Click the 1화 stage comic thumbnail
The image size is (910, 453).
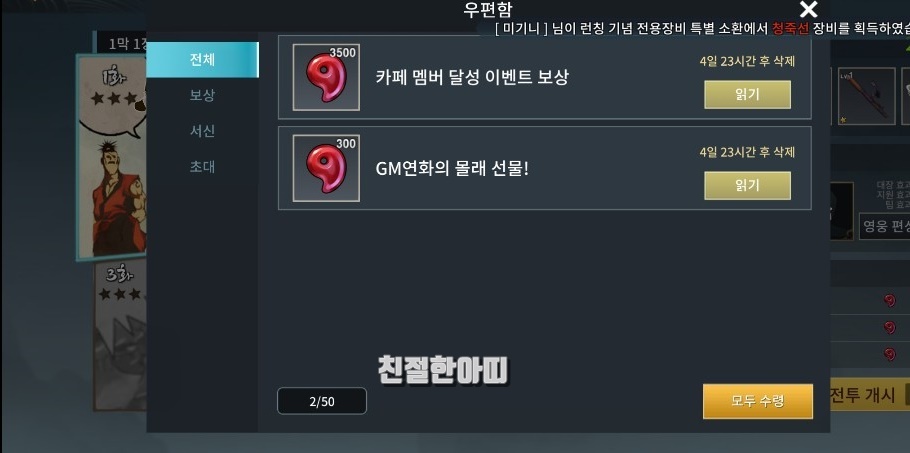pyautogui.click(x=111, y=157)
